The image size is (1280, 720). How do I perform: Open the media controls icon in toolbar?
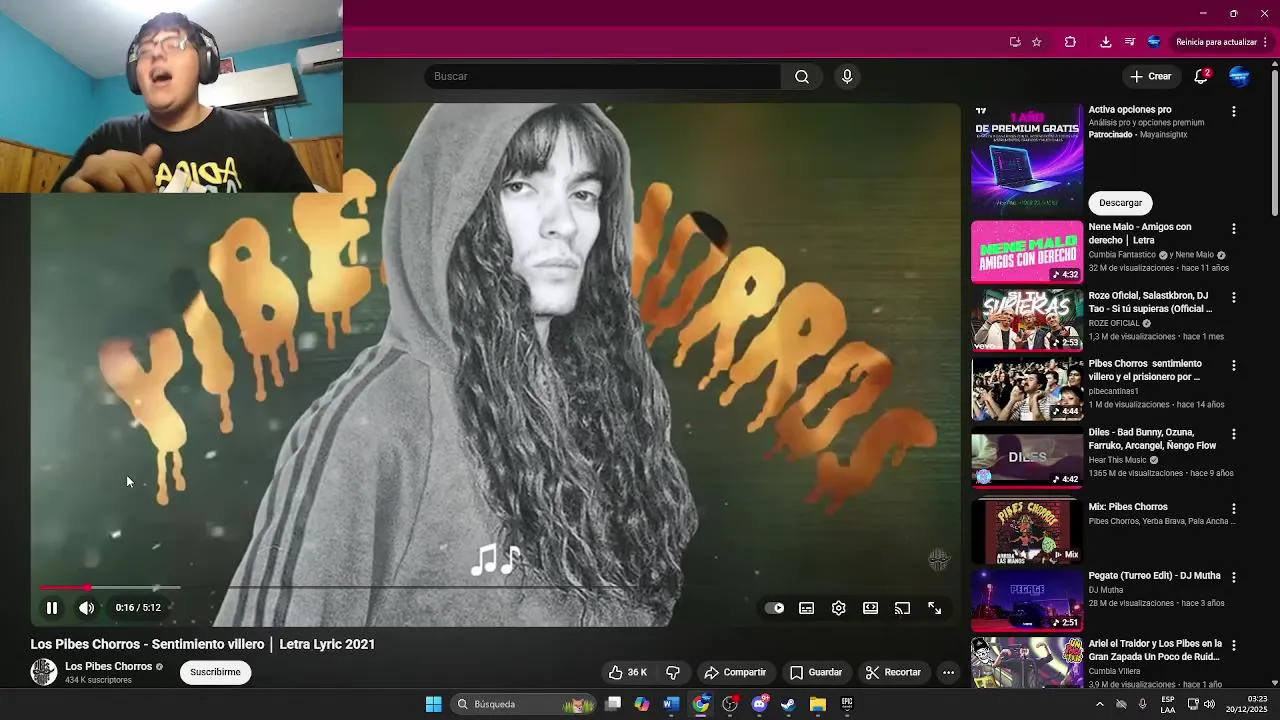click(1129, 42)
